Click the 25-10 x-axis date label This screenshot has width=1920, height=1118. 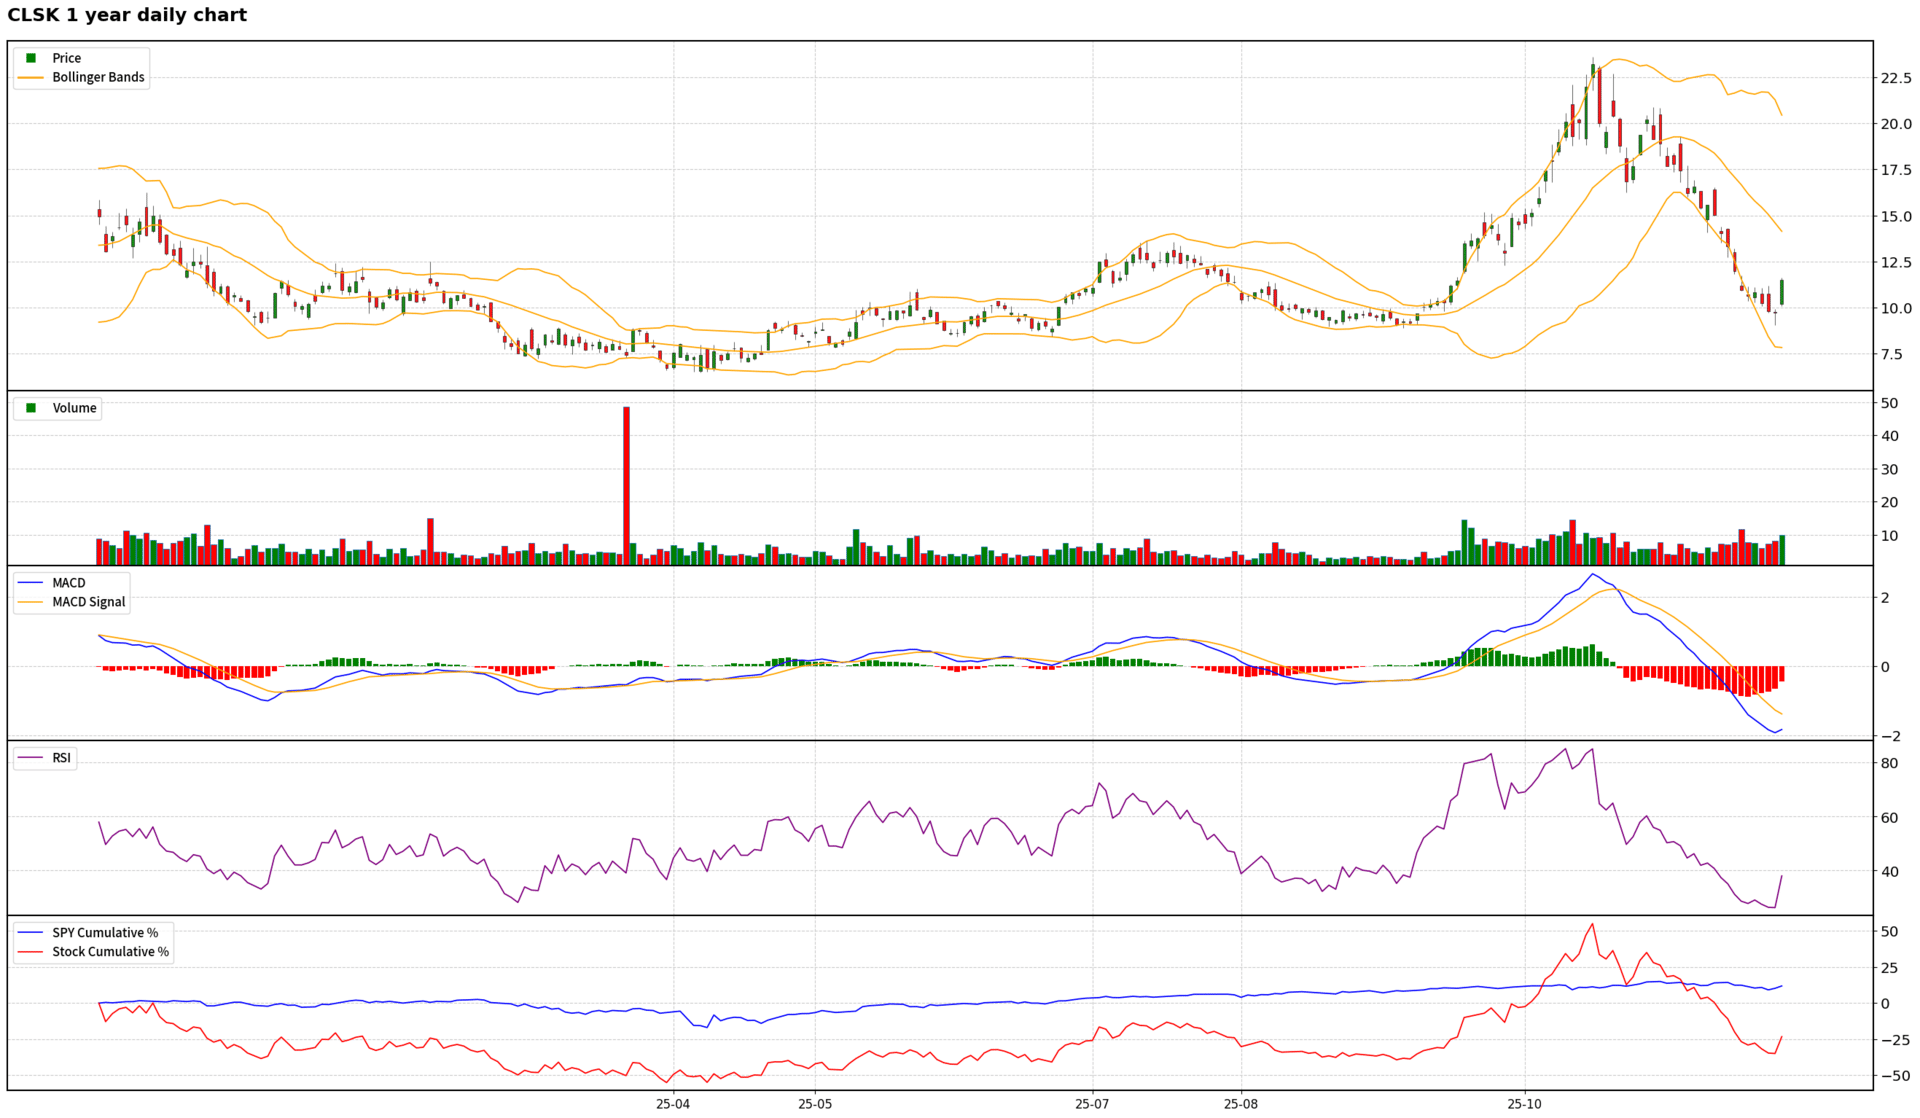tap(1525, 1104)
